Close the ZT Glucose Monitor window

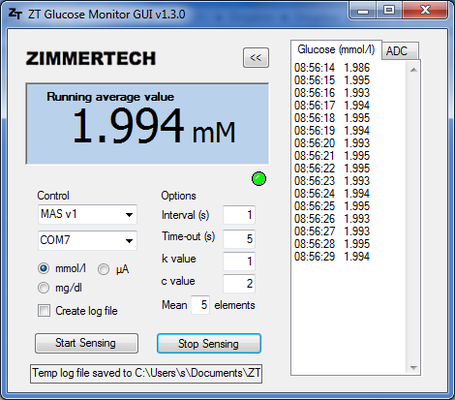tap(425, 11)
